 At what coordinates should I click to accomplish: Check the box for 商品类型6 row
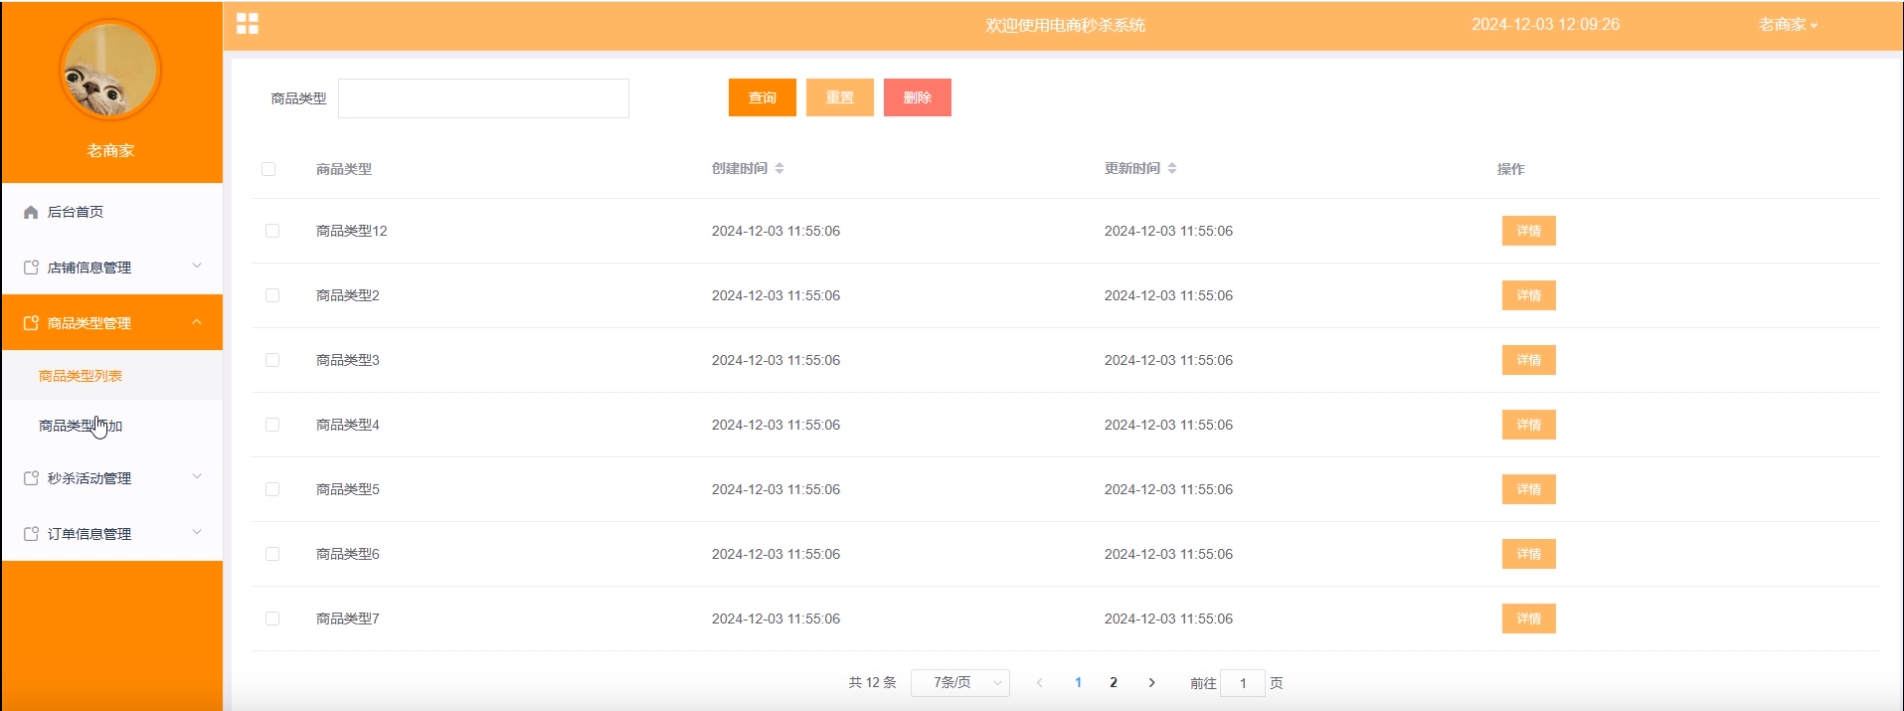click(x=272, y=554)
